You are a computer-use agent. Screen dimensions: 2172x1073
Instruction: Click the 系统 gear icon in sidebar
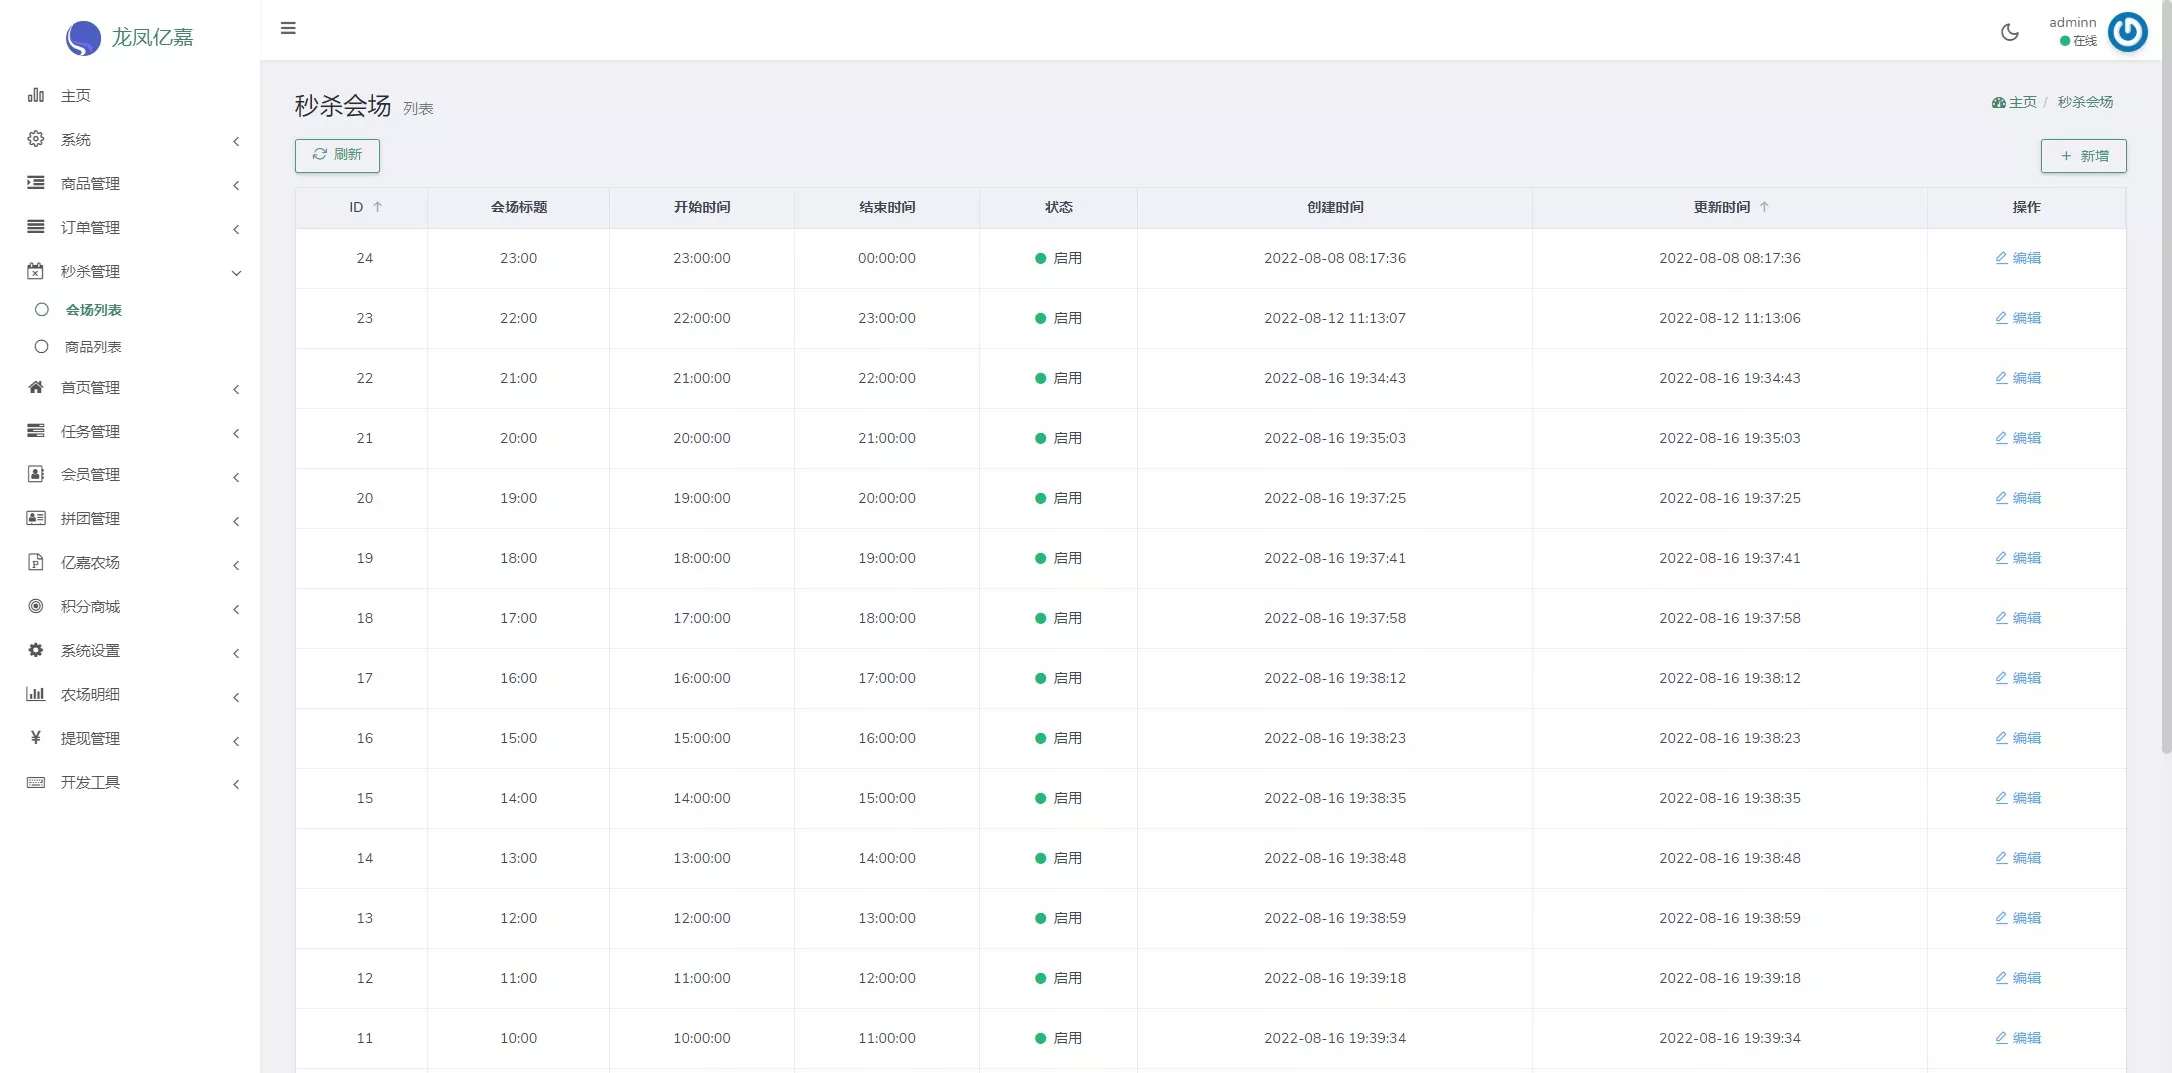[36, 139]
